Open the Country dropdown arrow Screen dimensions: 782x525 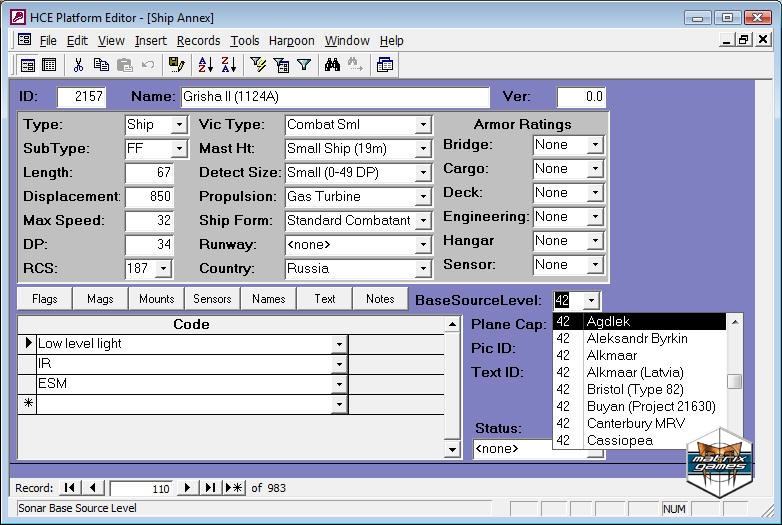pos(423,269)
